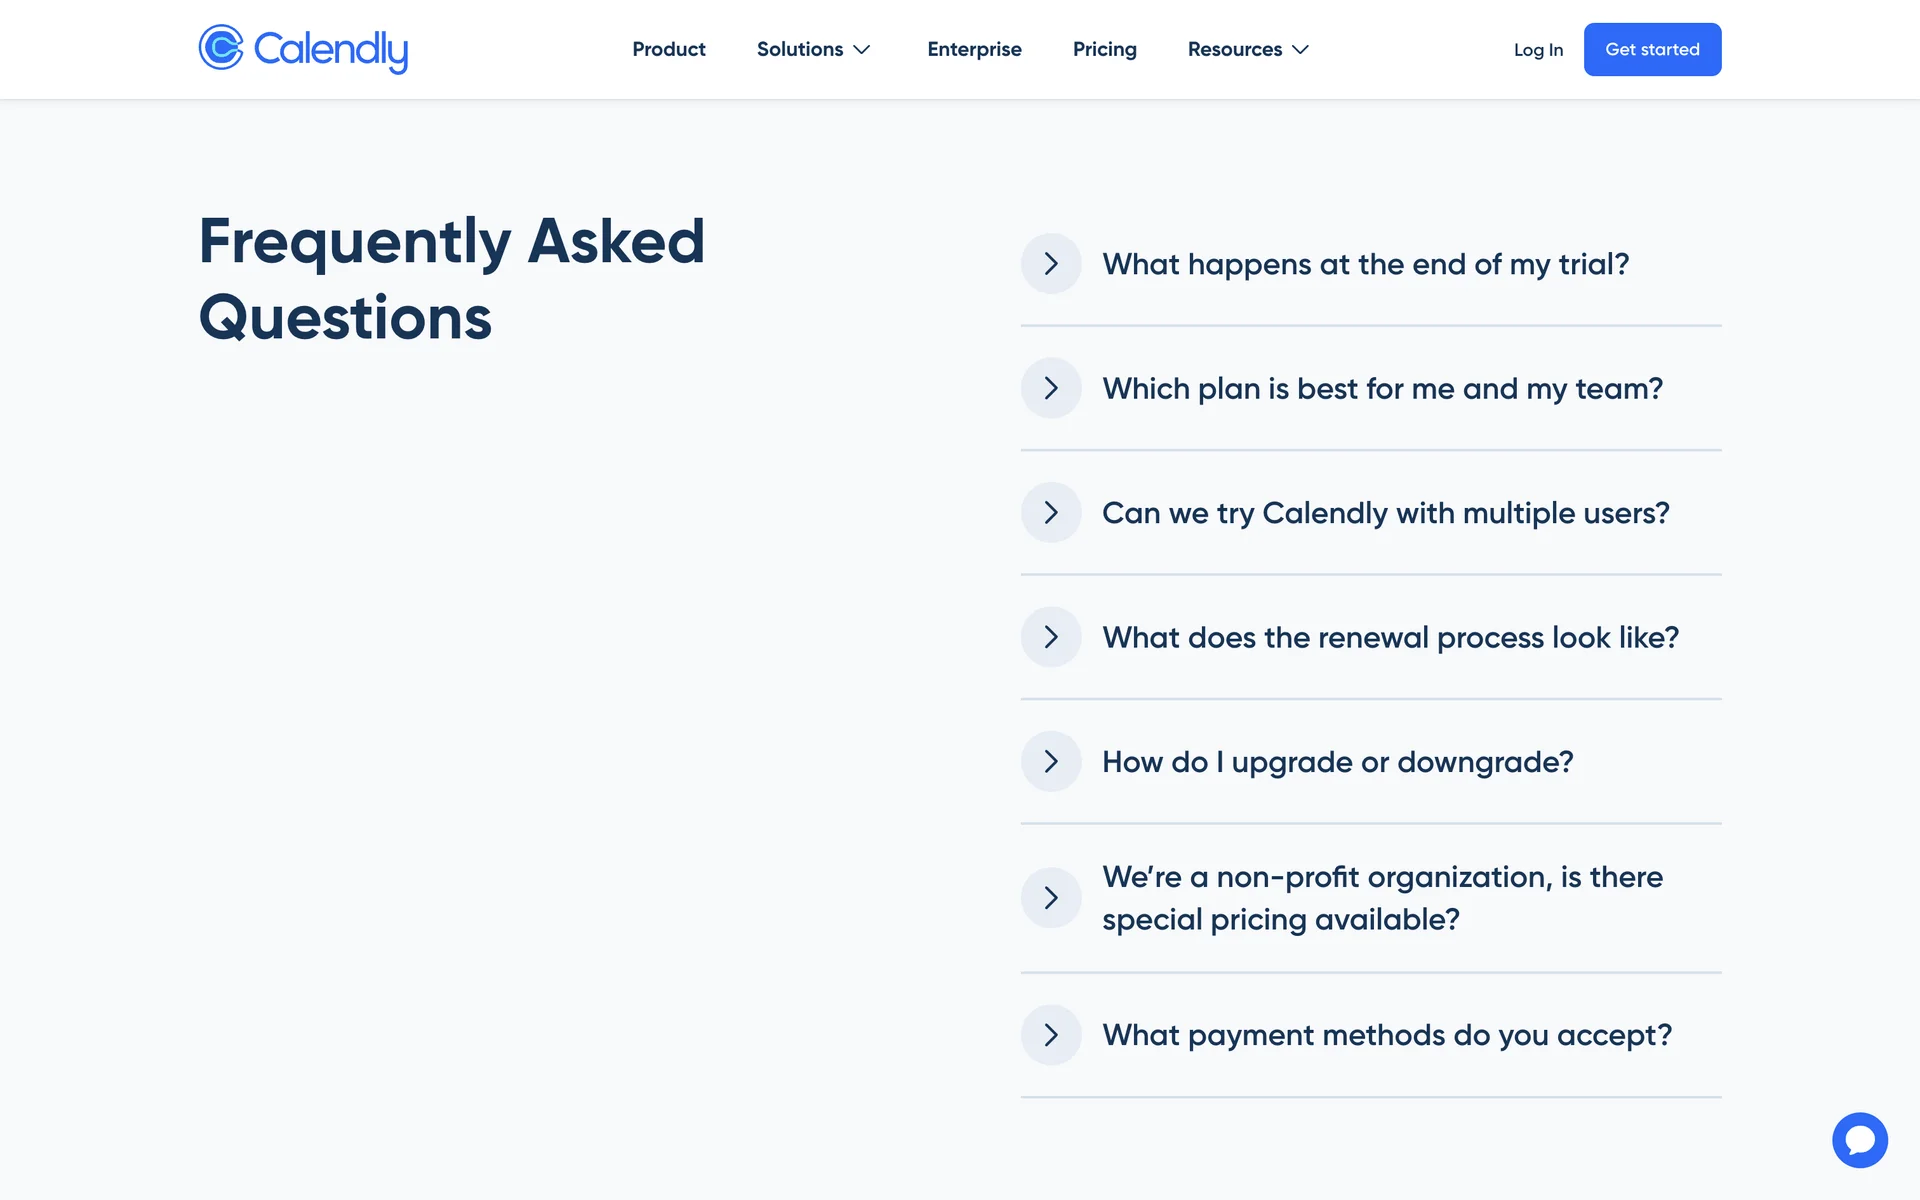Click the Log In link
This screenshot has width=1920, height=1200.
1538,50
